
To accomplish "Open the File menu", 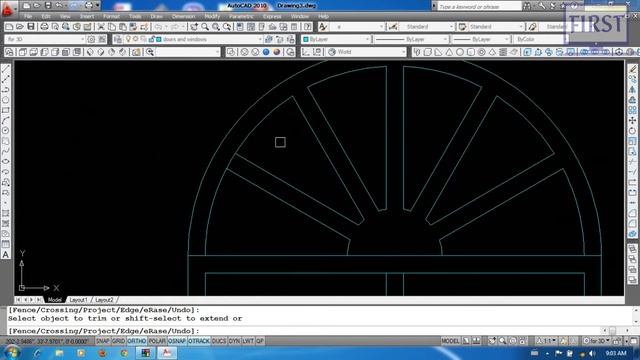I will (28, 16).
